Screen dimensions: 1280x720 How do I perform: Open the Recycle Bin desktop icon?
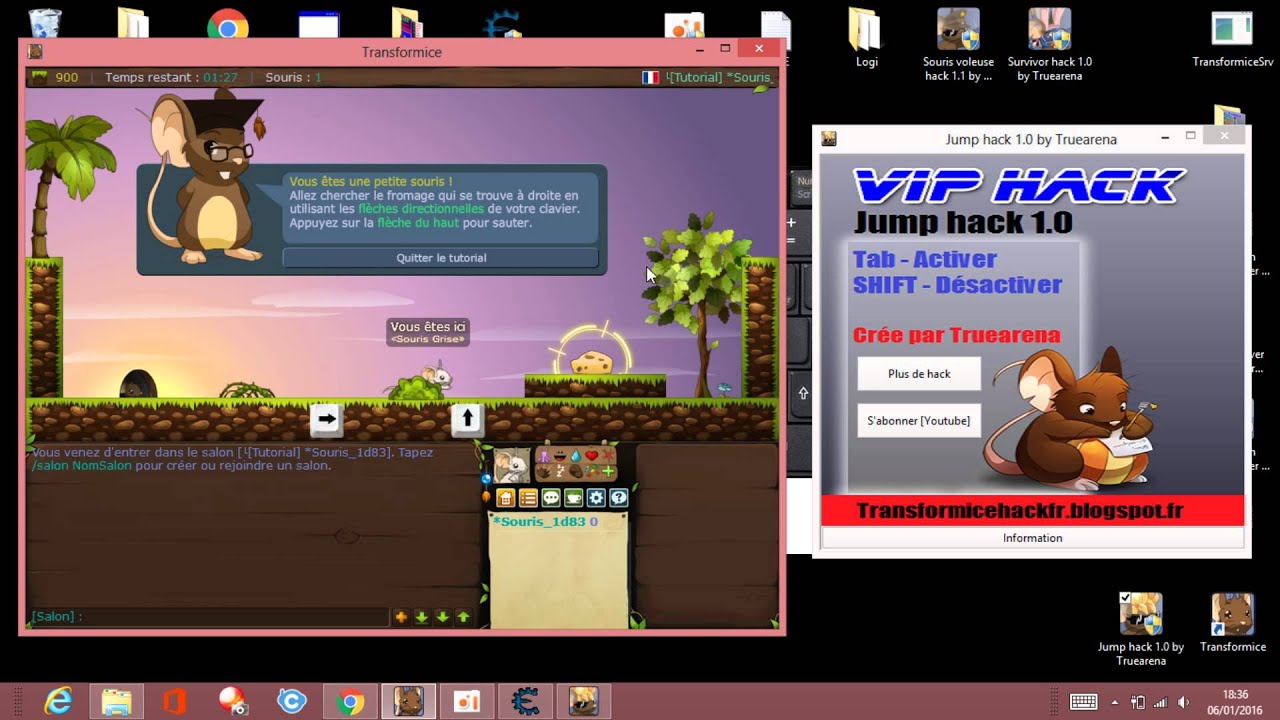coord(45,22)
